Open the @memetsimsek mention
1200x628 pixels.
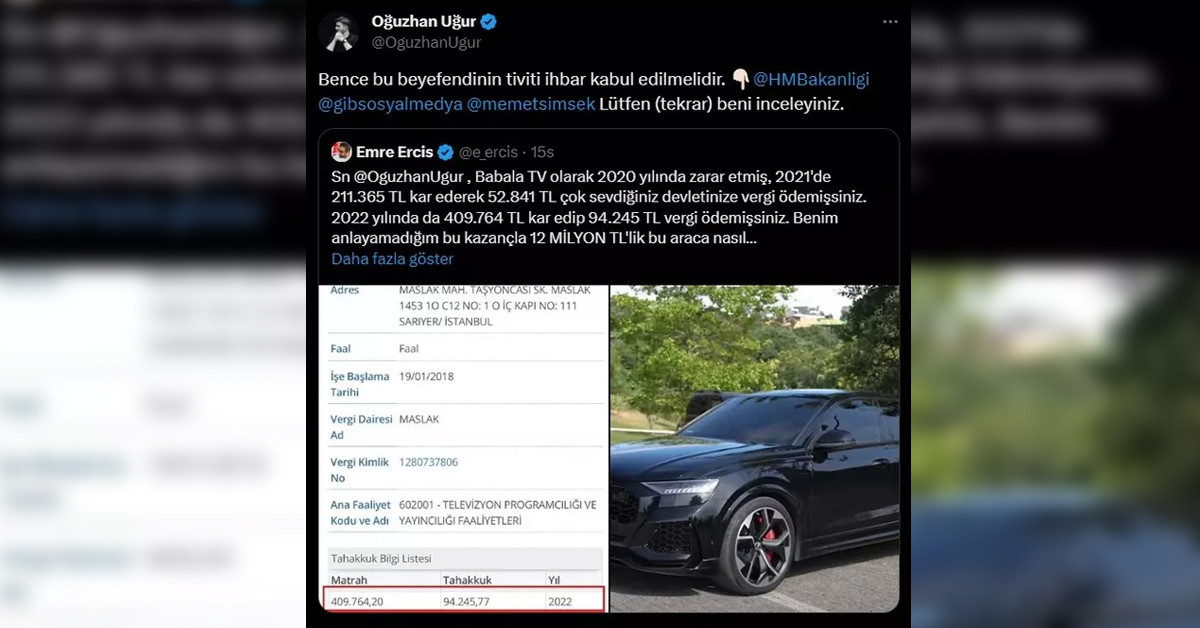click(530, 104)
